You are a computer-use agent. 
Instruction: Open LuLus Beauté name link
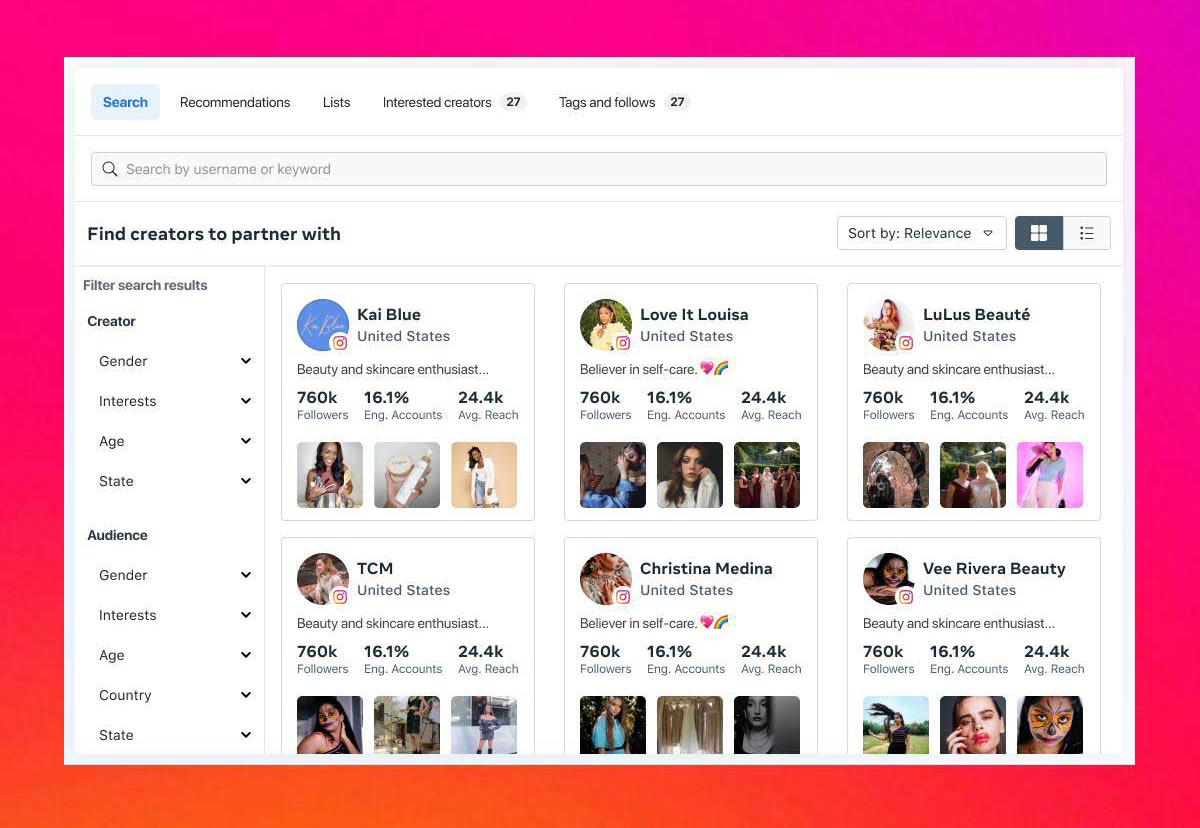pos(976,314)
